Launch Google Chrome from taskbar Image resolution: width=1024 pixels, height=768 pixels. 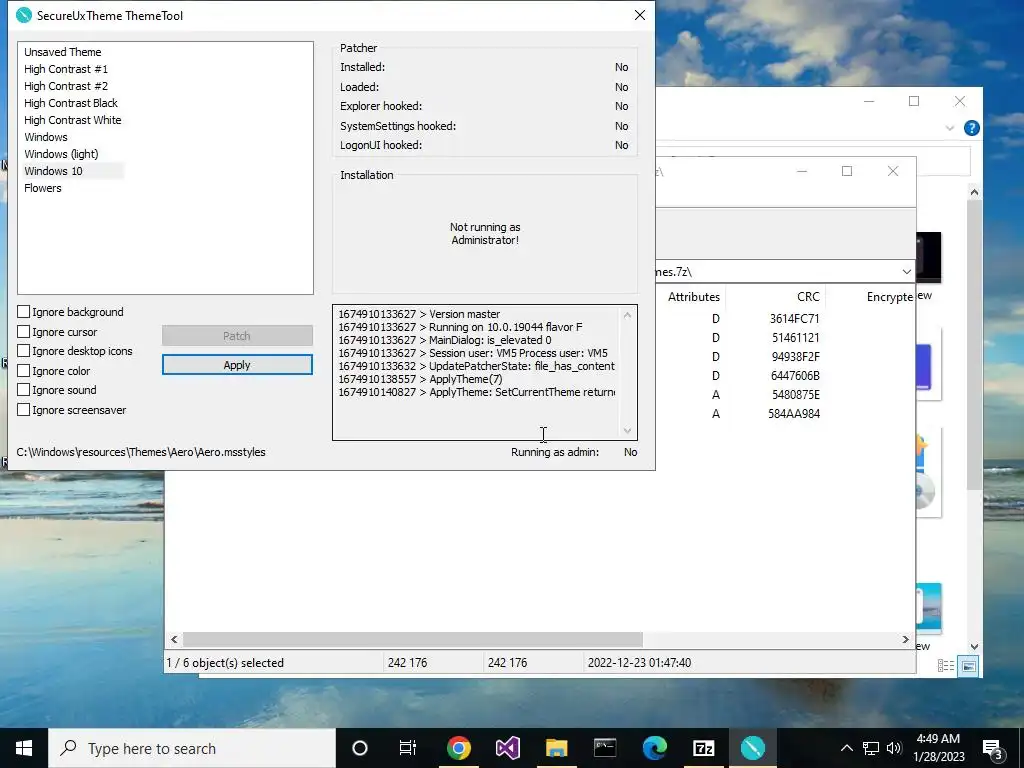[x=458, y=748]
